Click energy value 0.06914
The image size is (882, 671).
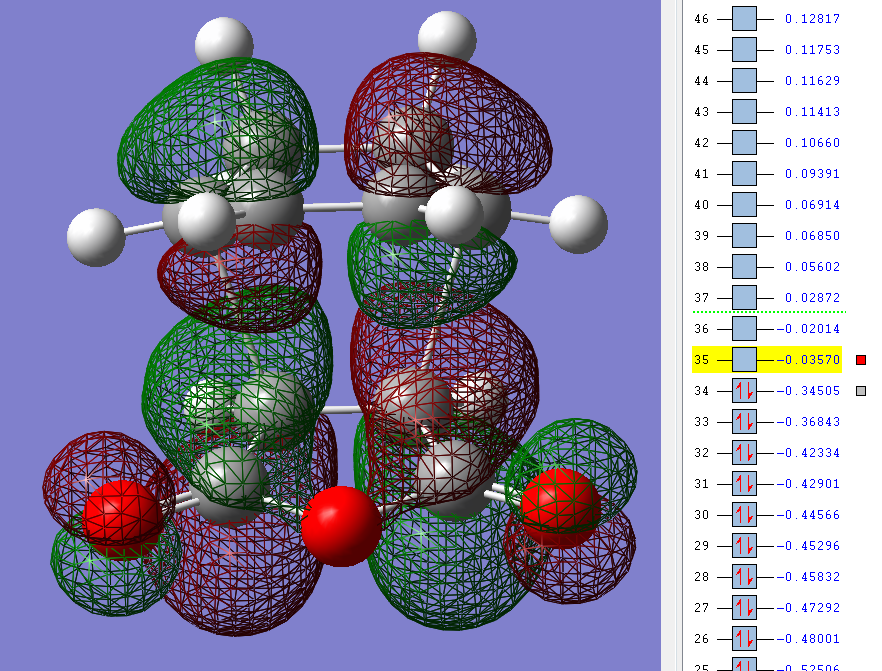(812, 205)
